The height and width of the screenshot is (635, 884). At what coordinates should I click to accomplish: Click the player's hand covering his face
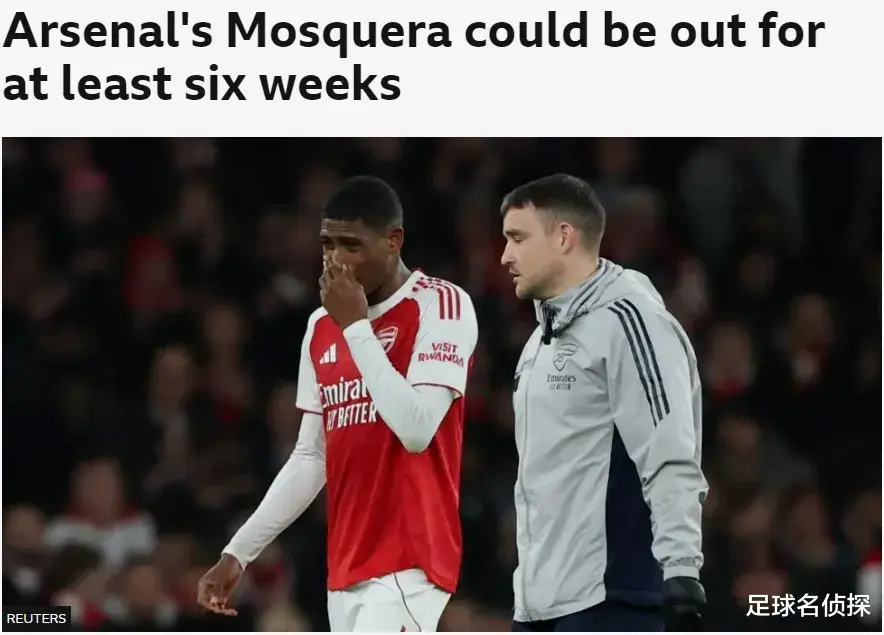tap(343, 292)
